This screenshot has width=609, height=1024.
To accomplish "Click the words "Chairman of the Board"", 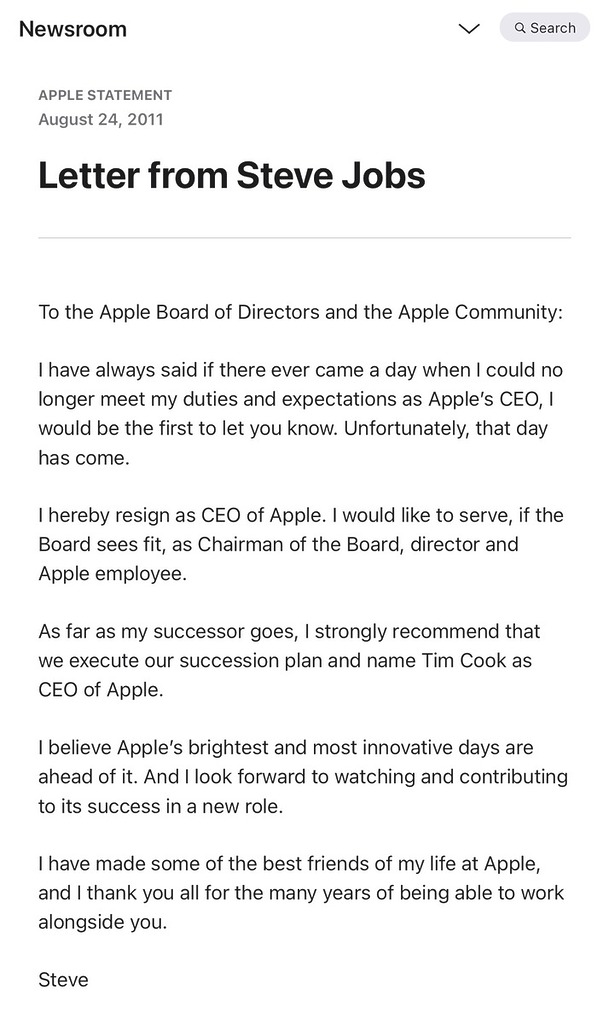I will pos(298,545).
